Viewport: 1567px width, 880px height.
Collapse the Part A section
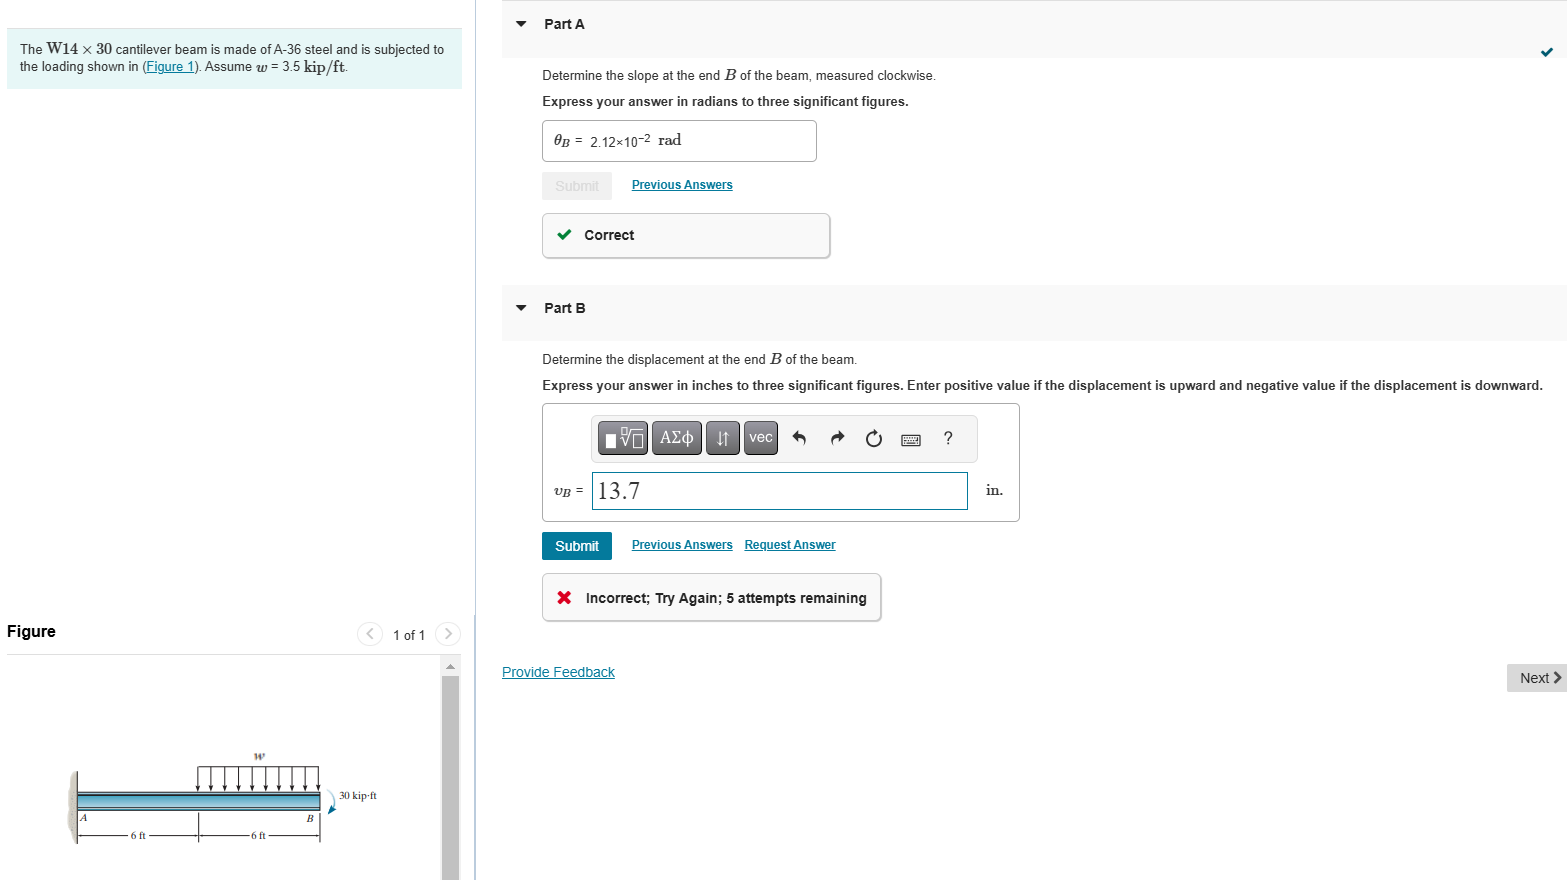click(x=521, y=24)
